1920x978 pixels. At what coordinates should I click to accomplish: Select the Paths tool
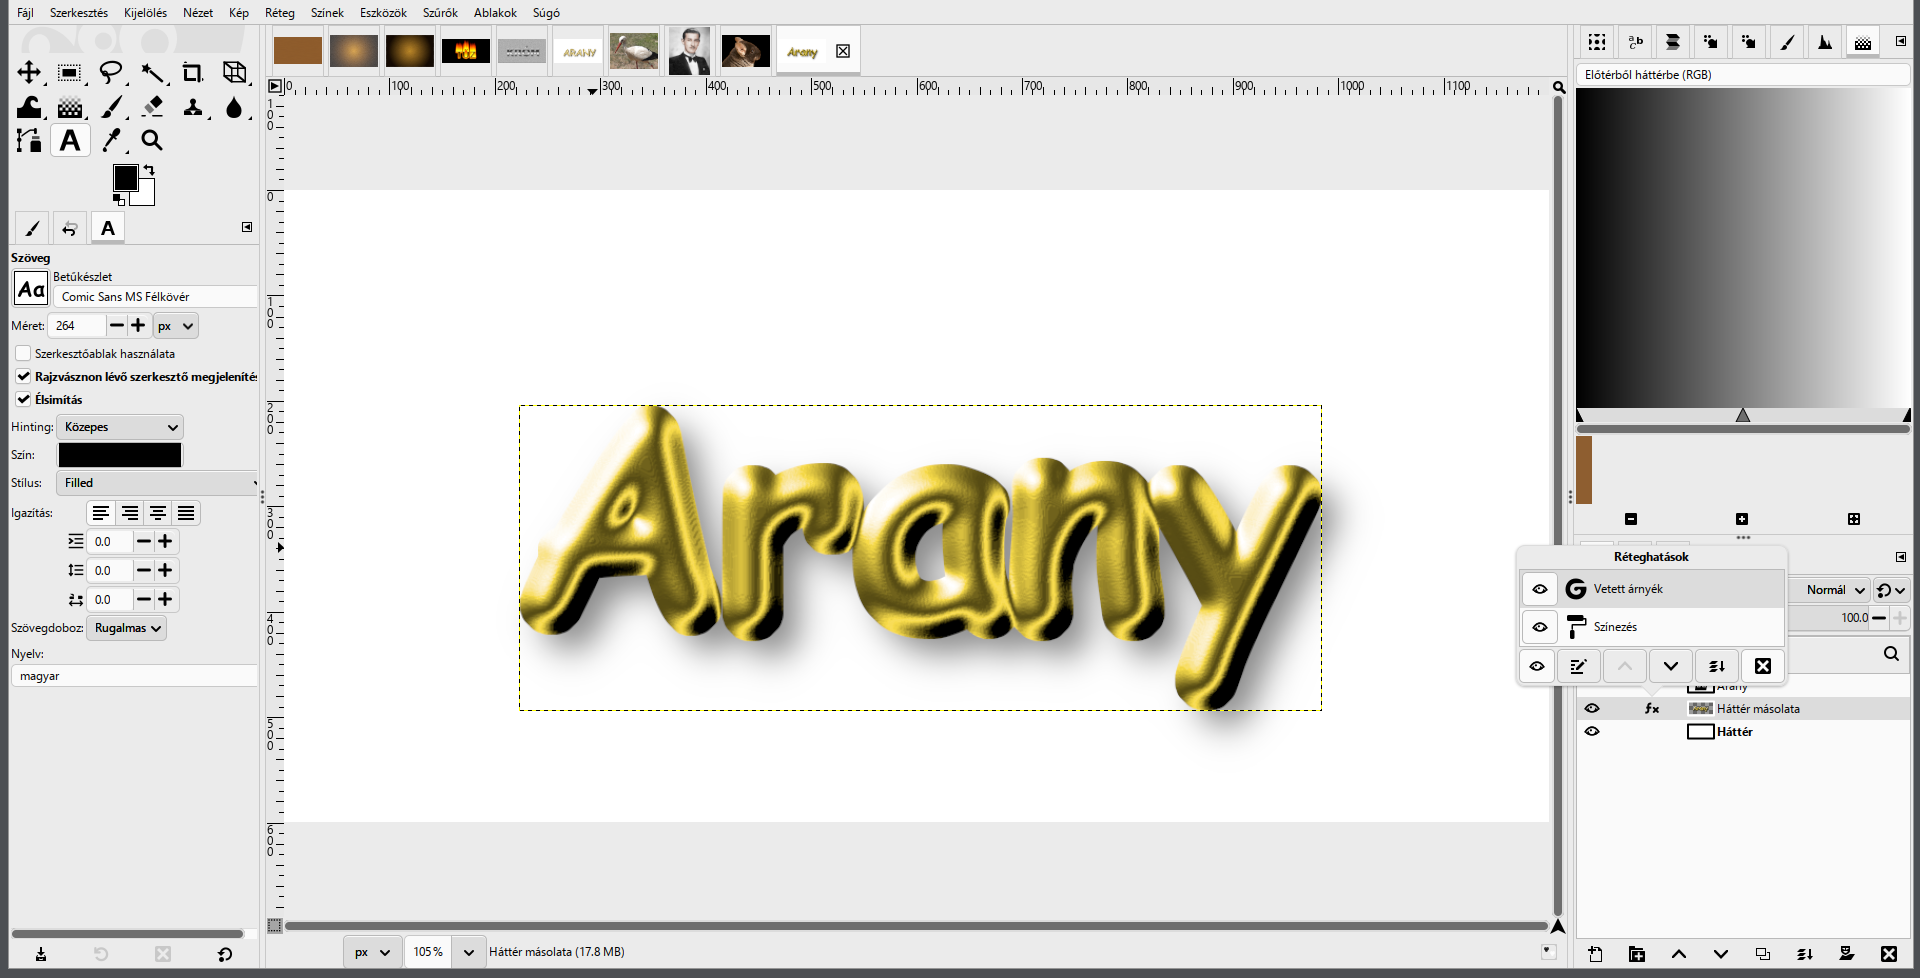click(29, 141)
